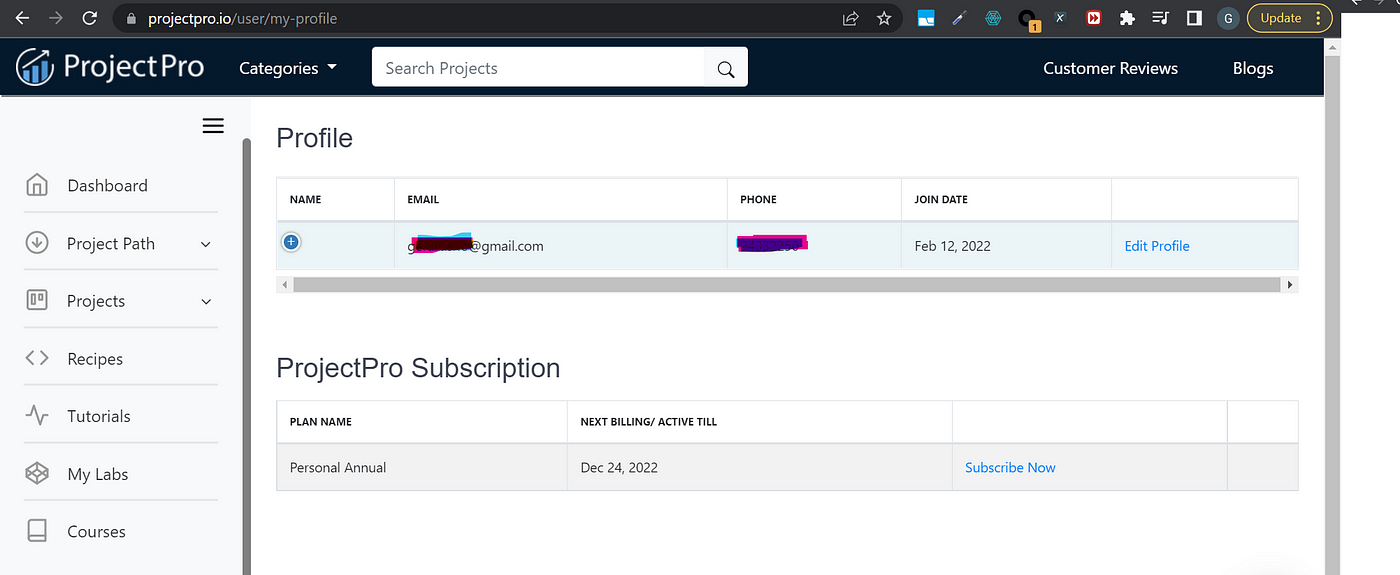This screenshot has width=1400, height=575.
Task: Expand the Projects submenu chevron
Action: click(x=206, y=301)
